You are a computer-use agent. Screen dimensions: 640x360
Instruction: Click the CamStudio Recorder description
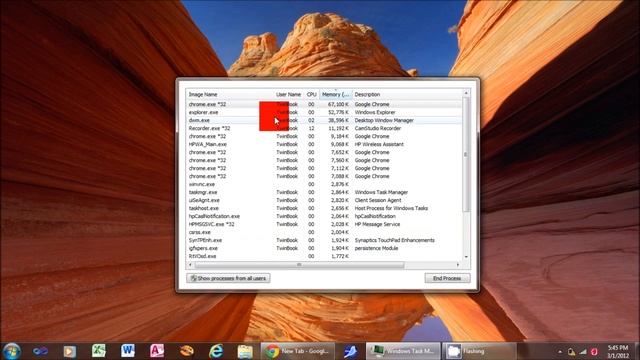(x=378, y=128)
